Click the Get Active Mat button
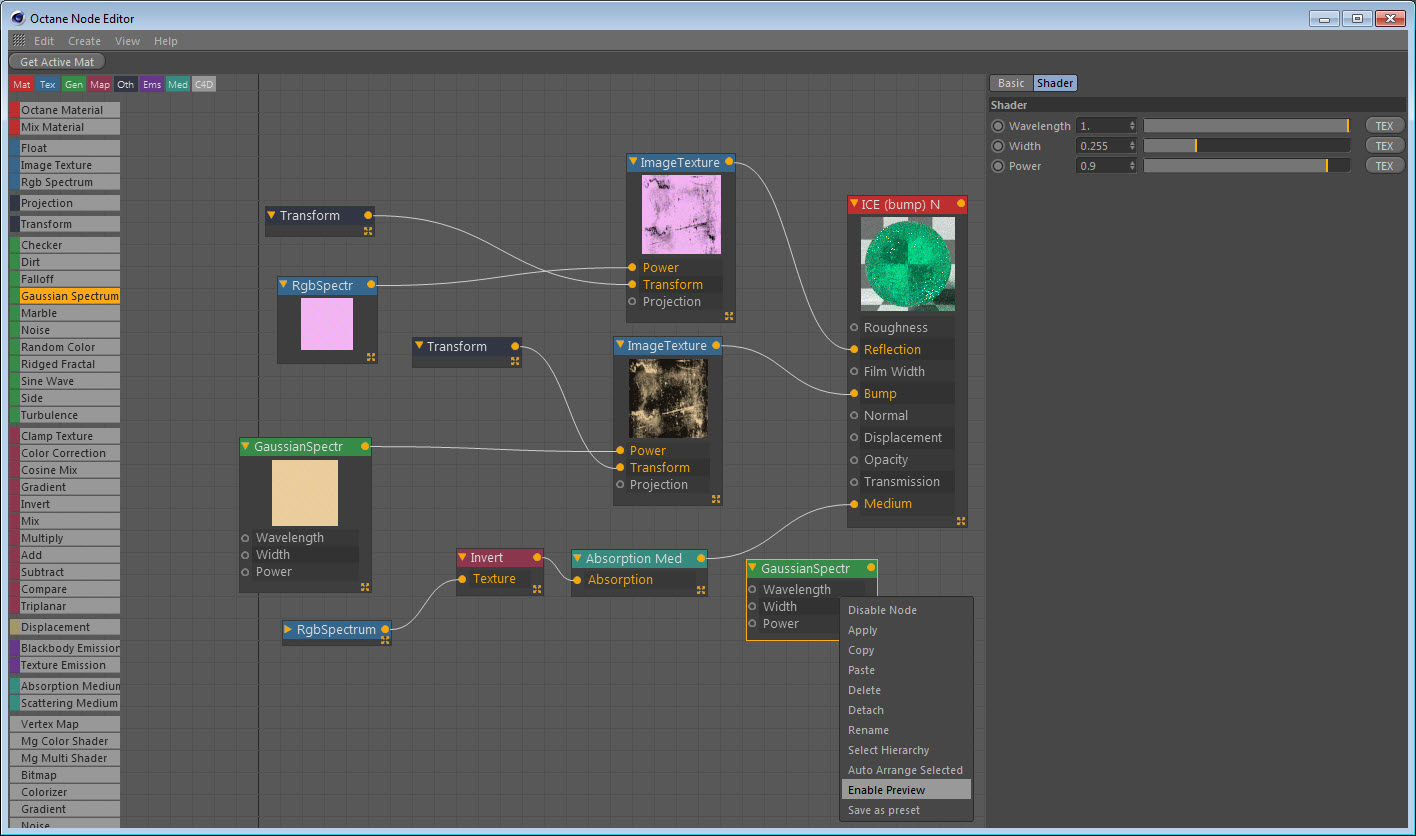Image resolution: width=1416 pixels, height=836 pixels. point(57,62)
